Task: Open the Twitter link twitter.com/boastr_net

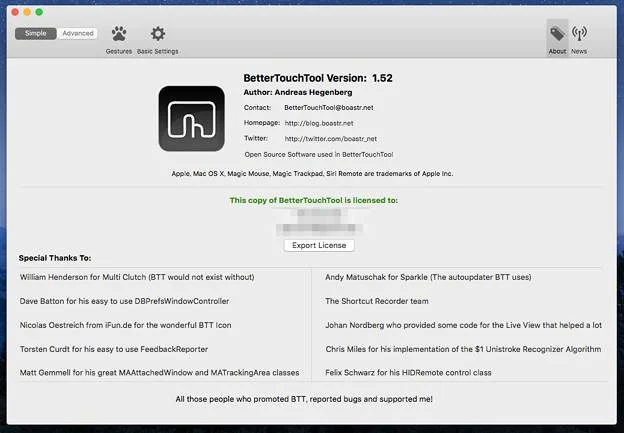Action: pos(331,138)
